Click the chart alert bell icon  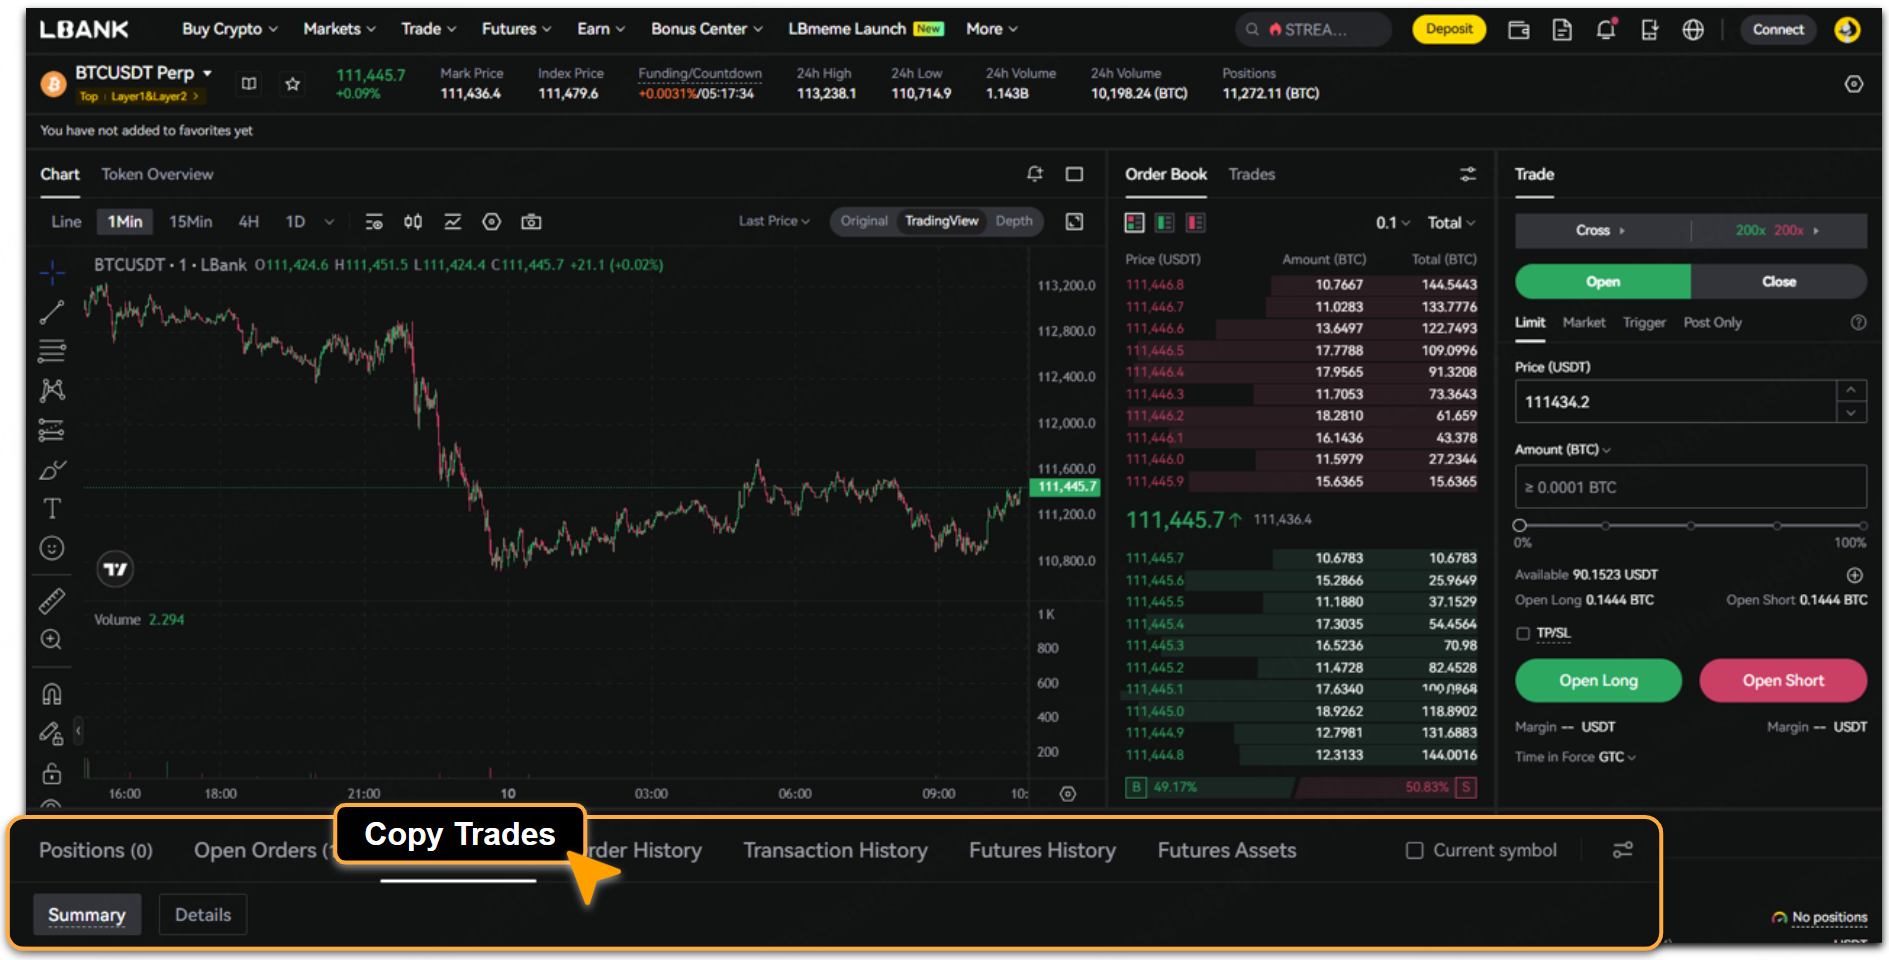pos(1035,174)
